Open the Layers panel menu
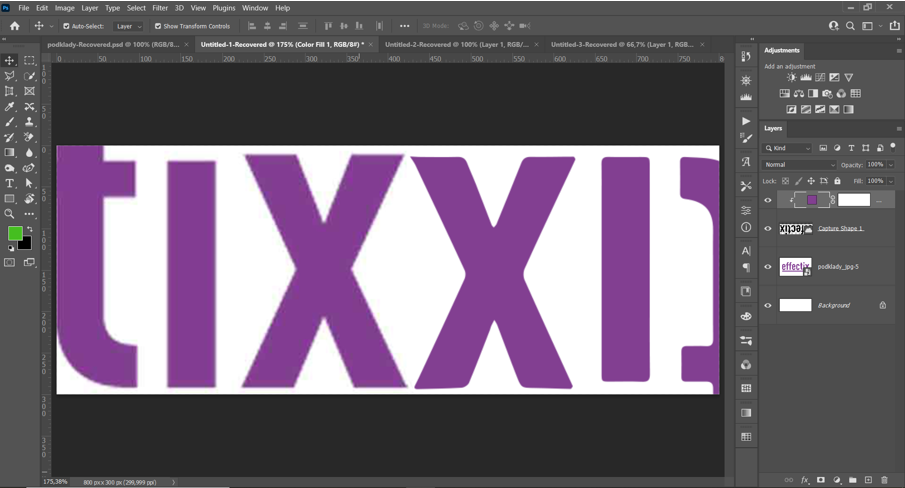The width and height of the screenshot is (905, 488). (899, 129)
